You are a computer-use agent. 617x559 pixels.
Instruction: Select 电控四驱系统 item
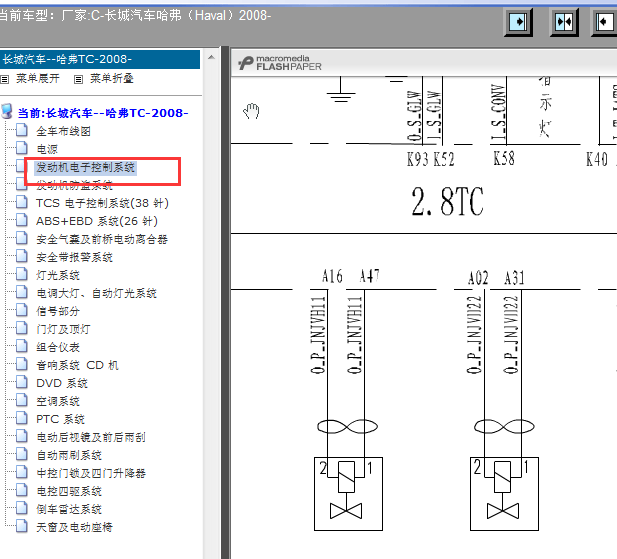point(69,491)
